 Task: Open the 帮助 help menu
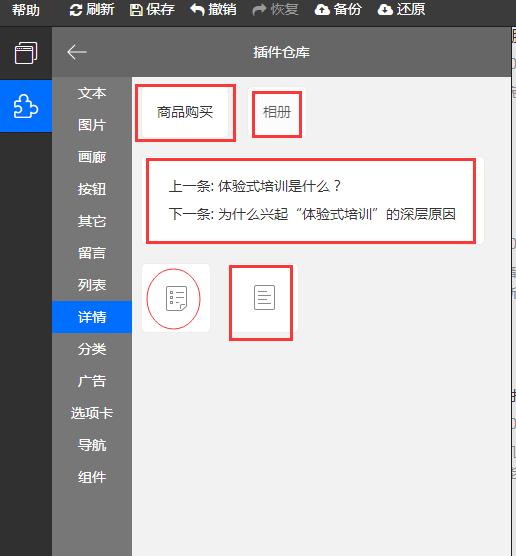pos(26,10)
